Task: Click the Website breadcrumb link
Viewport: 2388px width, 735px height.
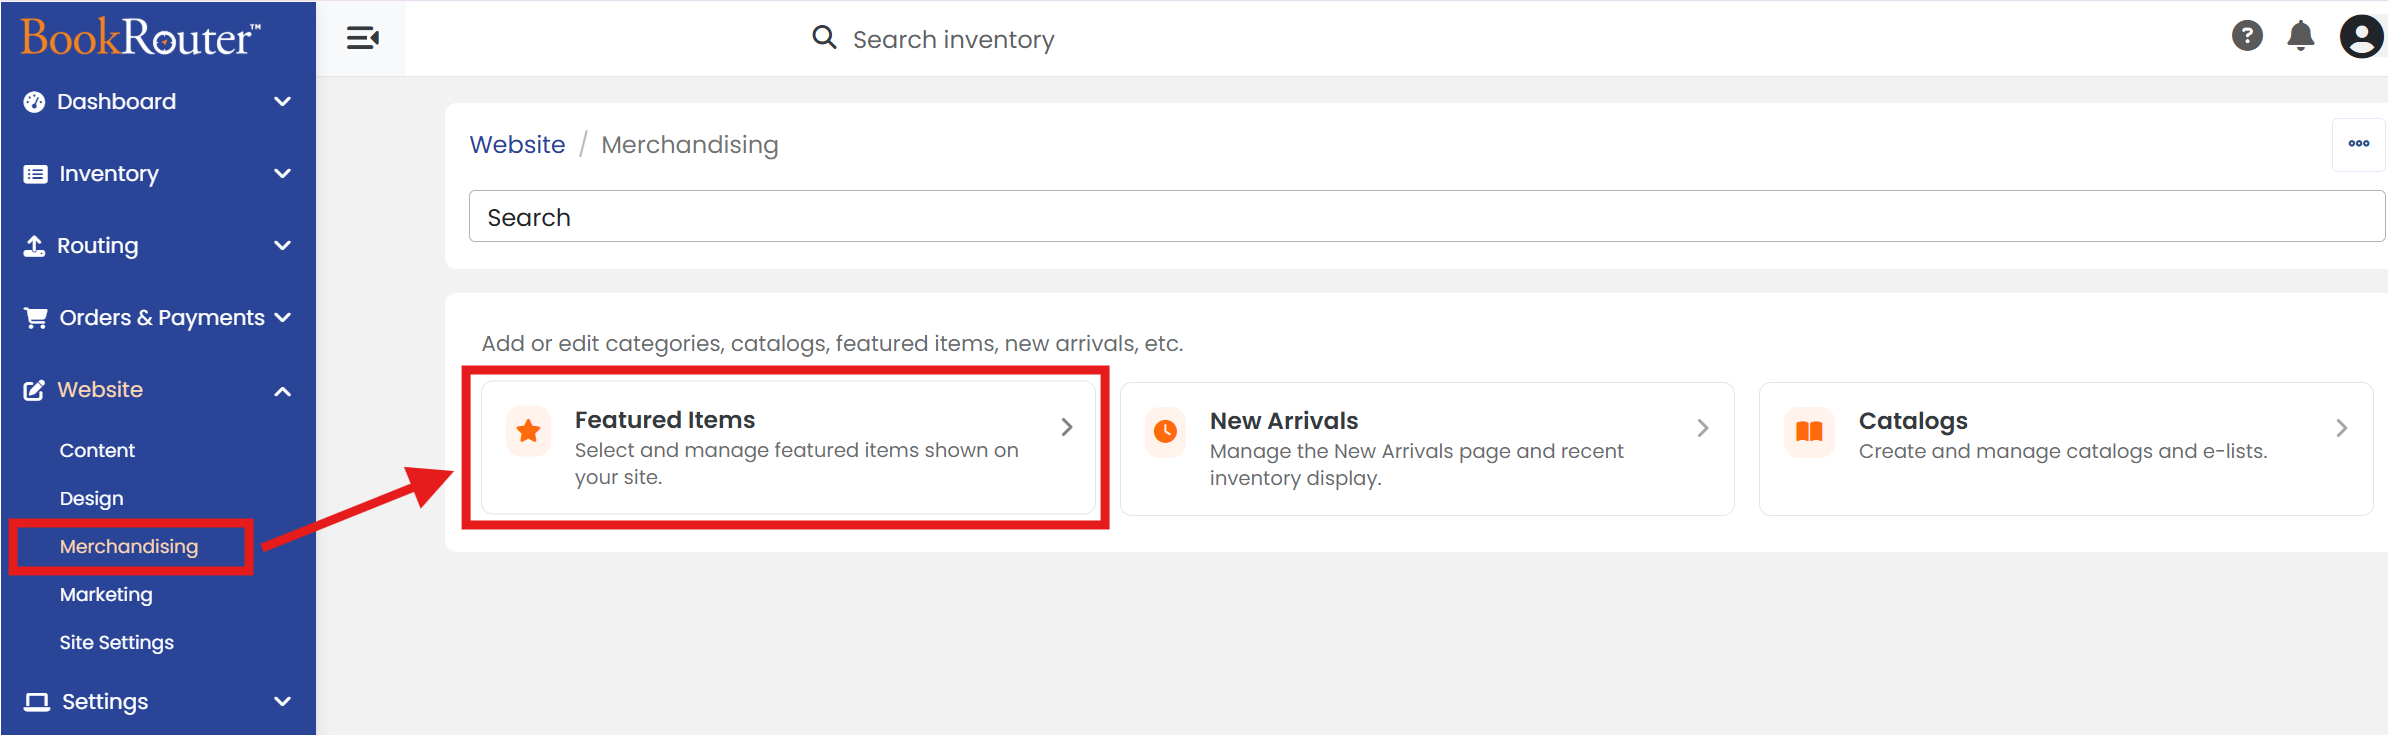Action: tap(518, 145)
